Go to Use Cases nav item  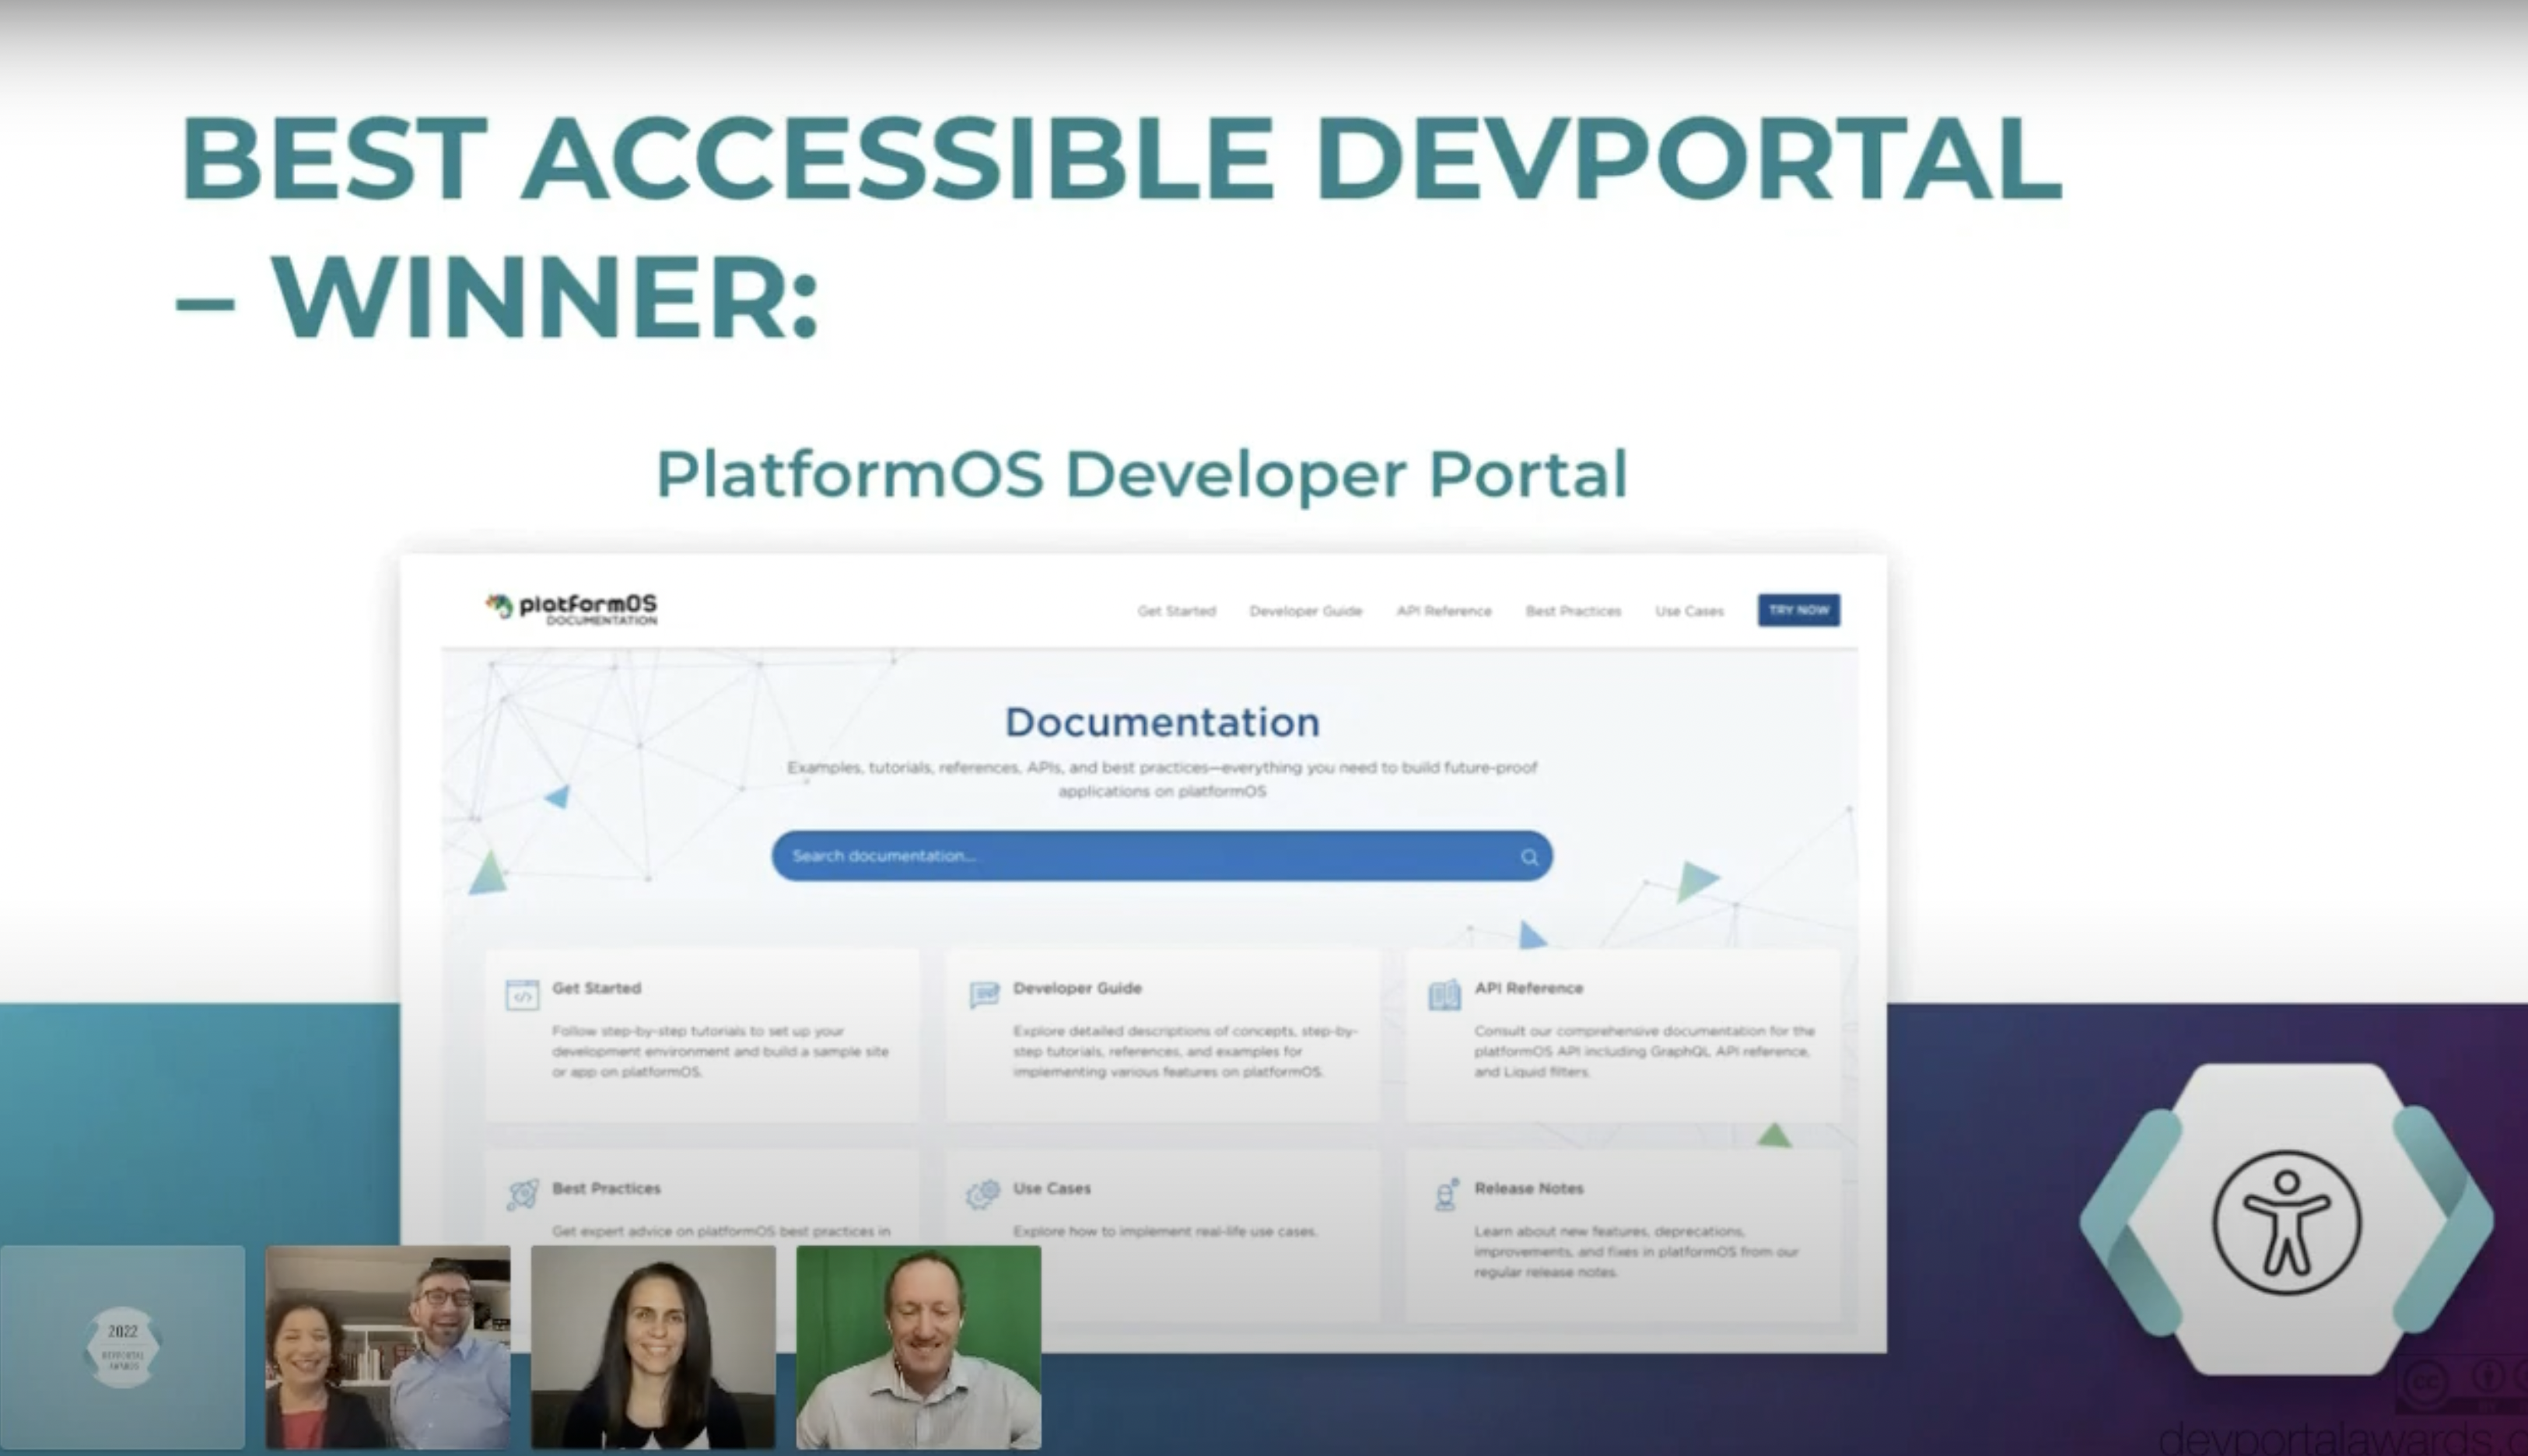click(1689, 611)
